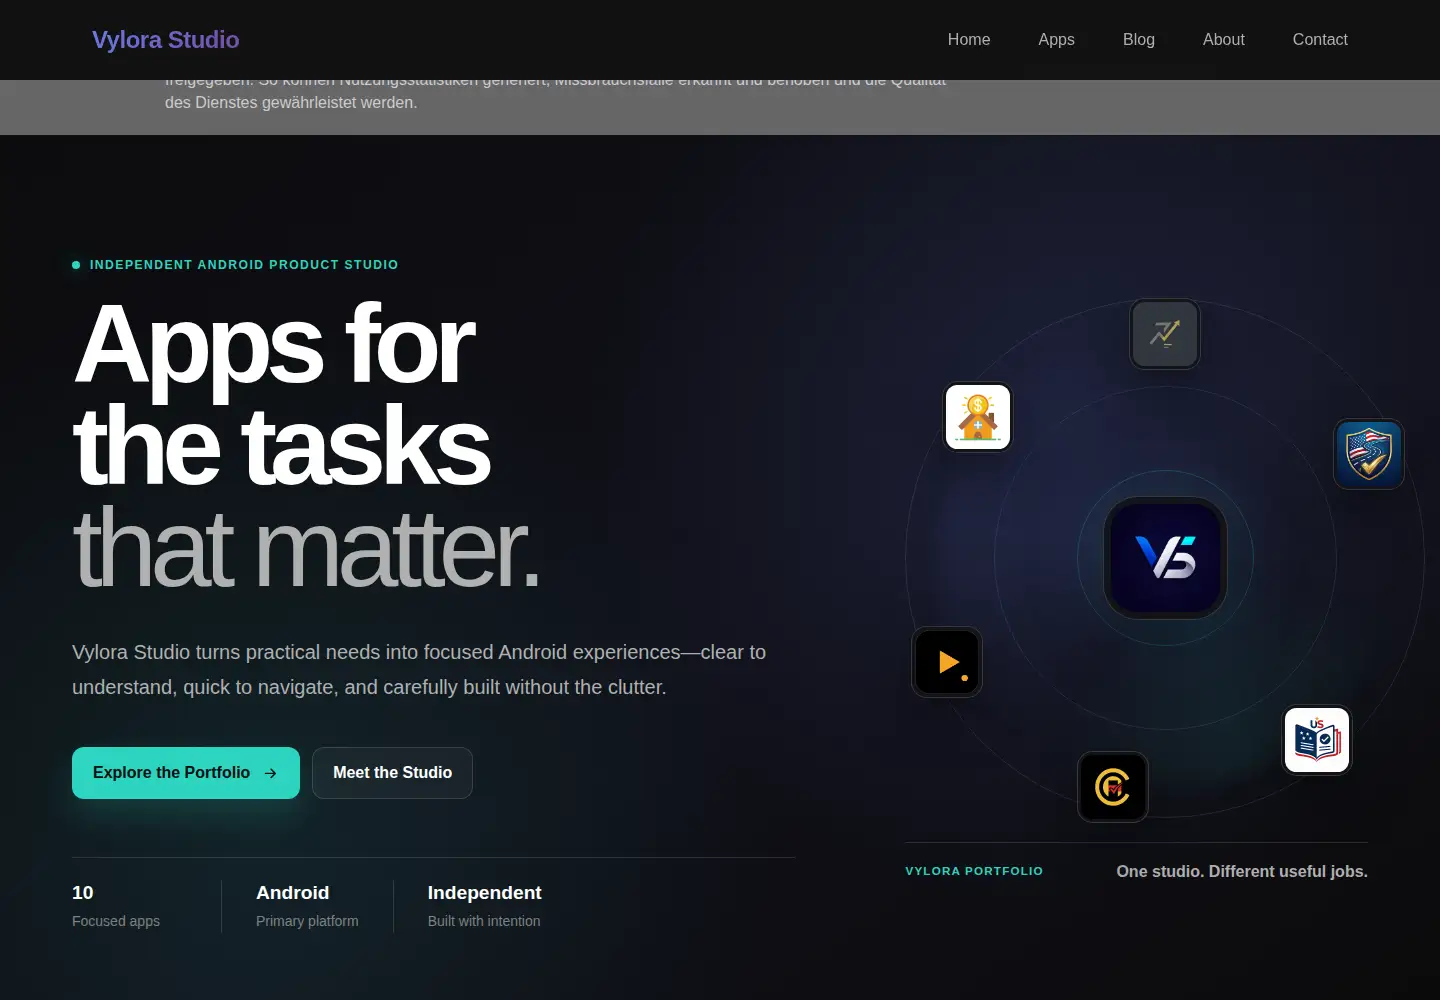Click the "Apps for the tasks" headline

(282, 395)
